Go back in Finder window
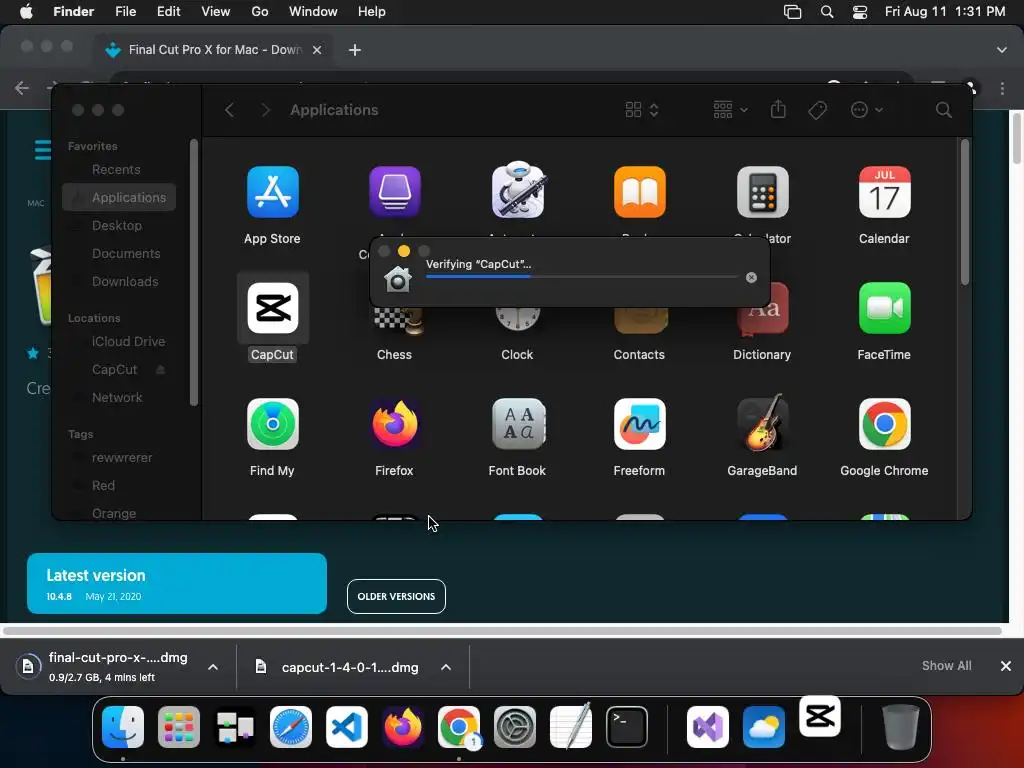This screenshot has width=1024, height=768. (229, 110)
